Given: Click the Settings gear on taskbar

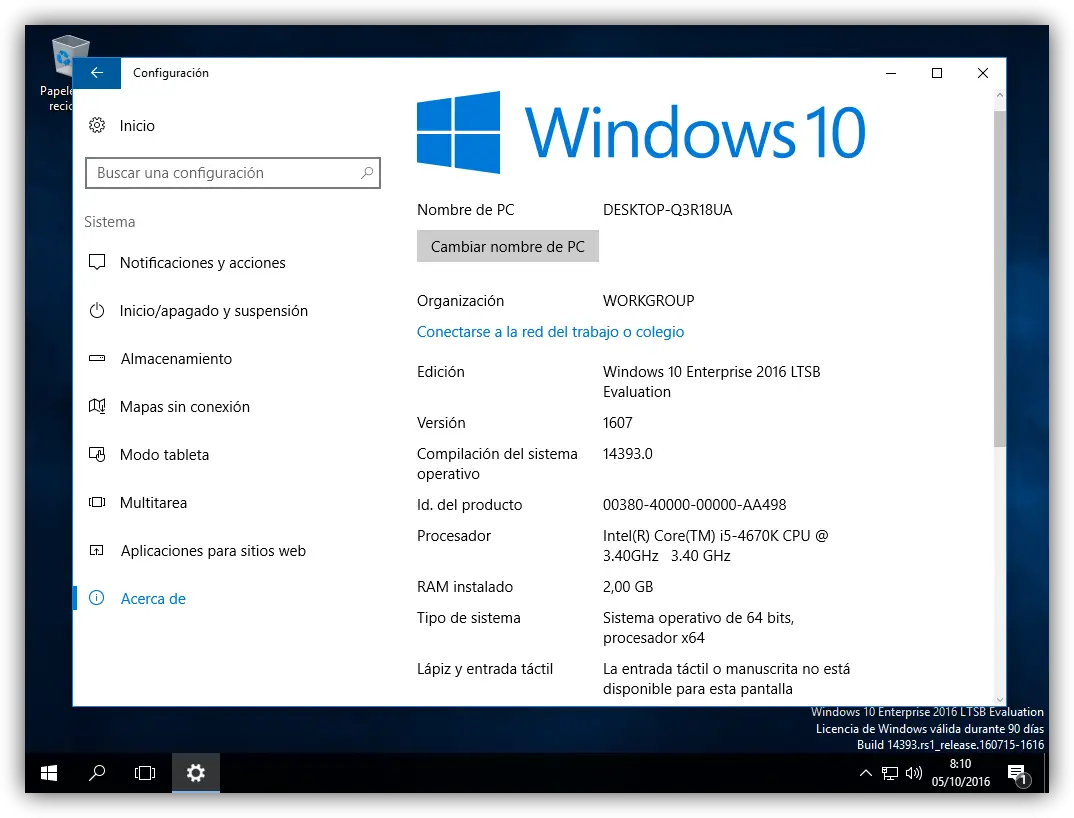Looking at the screenshot, I should pyautogui.click(x=196, y=773).
